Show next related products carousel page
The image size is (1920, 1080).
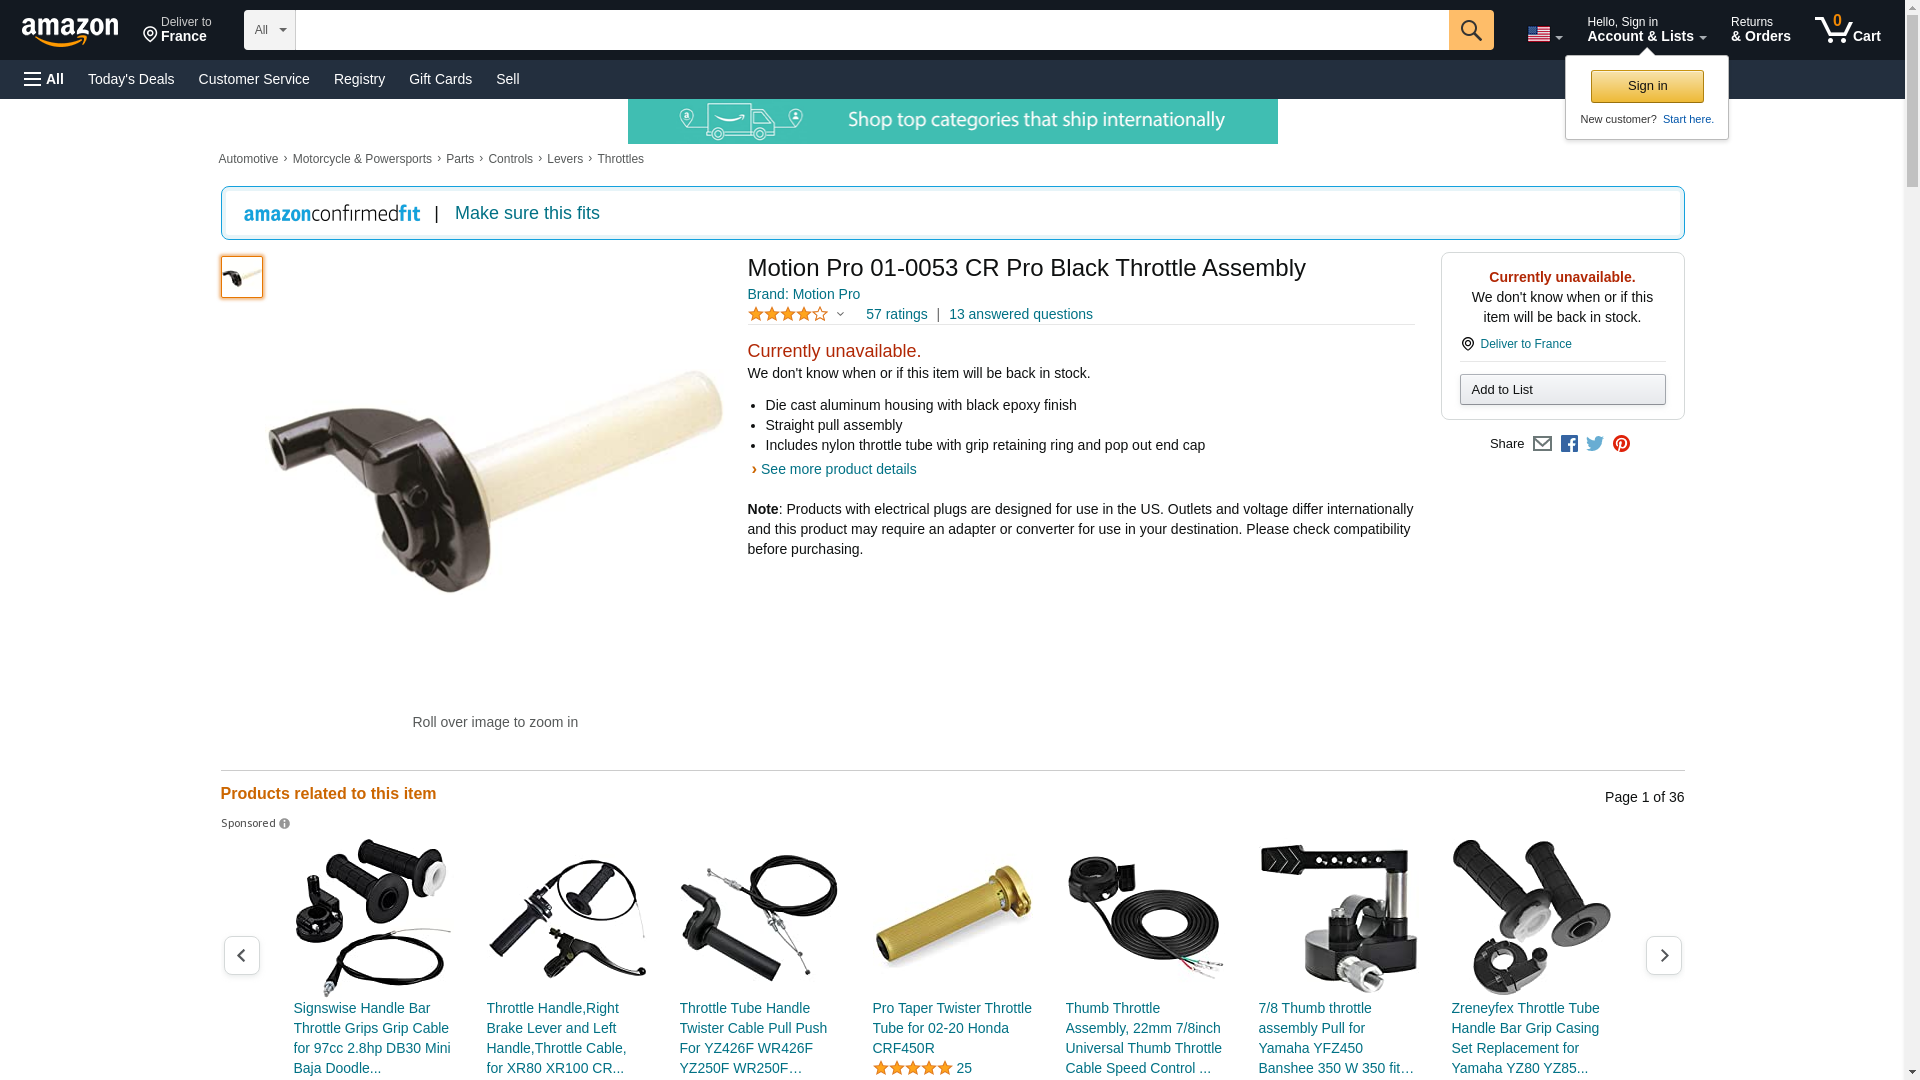1663,956
